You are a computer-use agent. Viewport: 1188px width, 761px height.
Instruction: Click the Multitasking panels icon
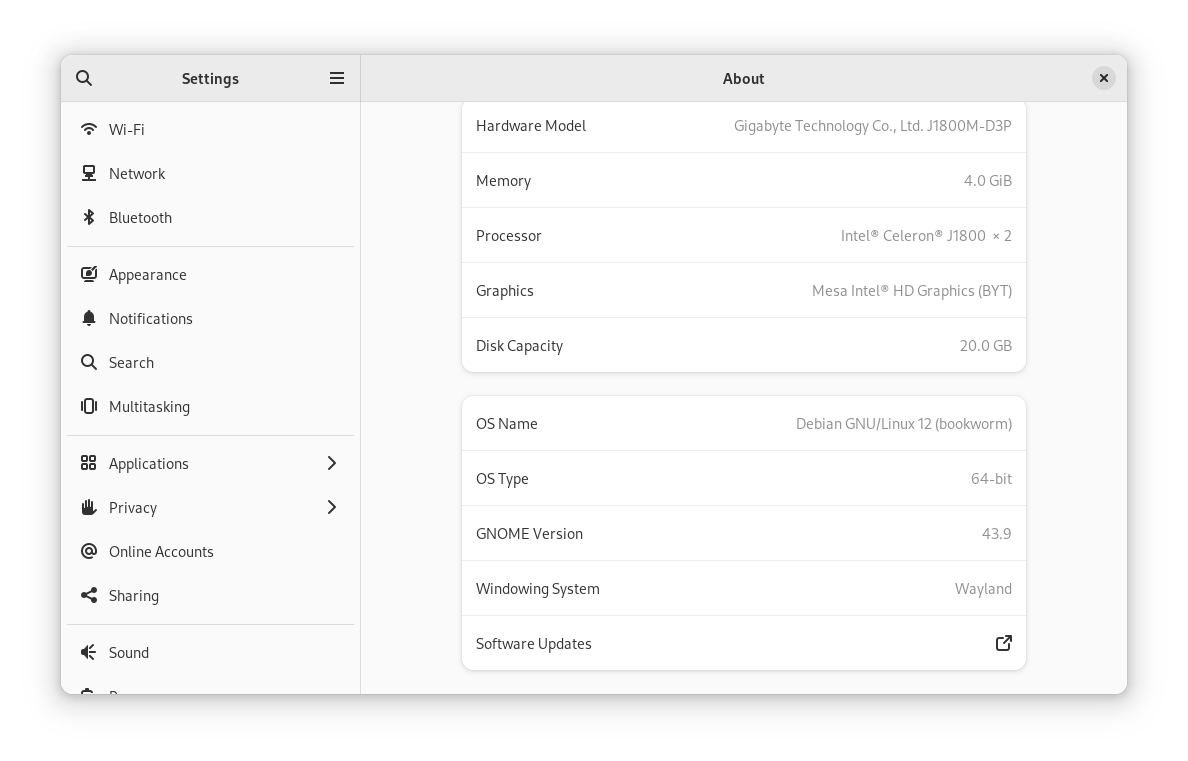click(89, 406)
